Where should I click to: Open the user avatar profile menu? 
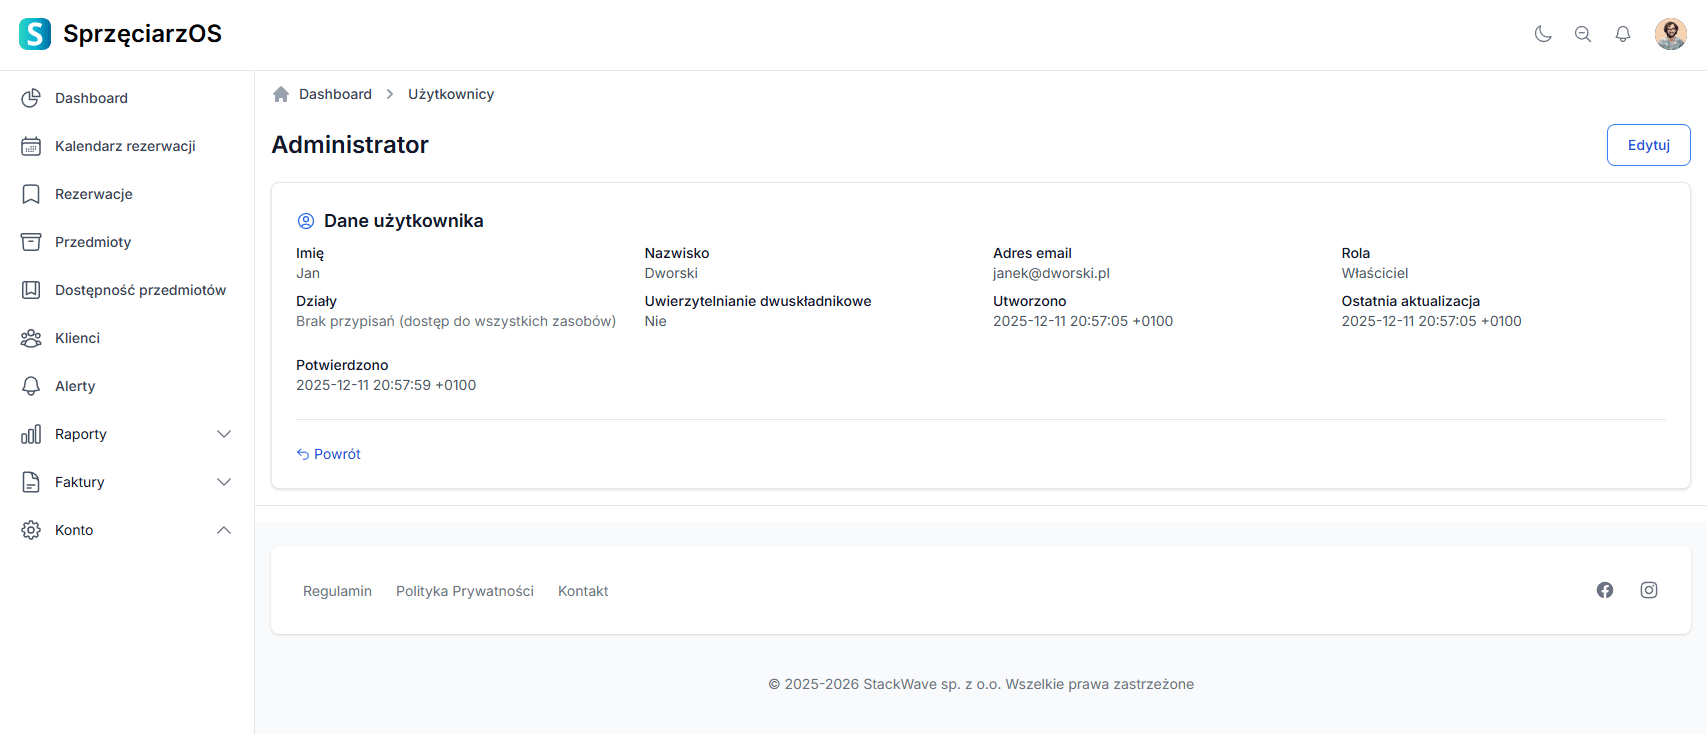click(1670, 34)
